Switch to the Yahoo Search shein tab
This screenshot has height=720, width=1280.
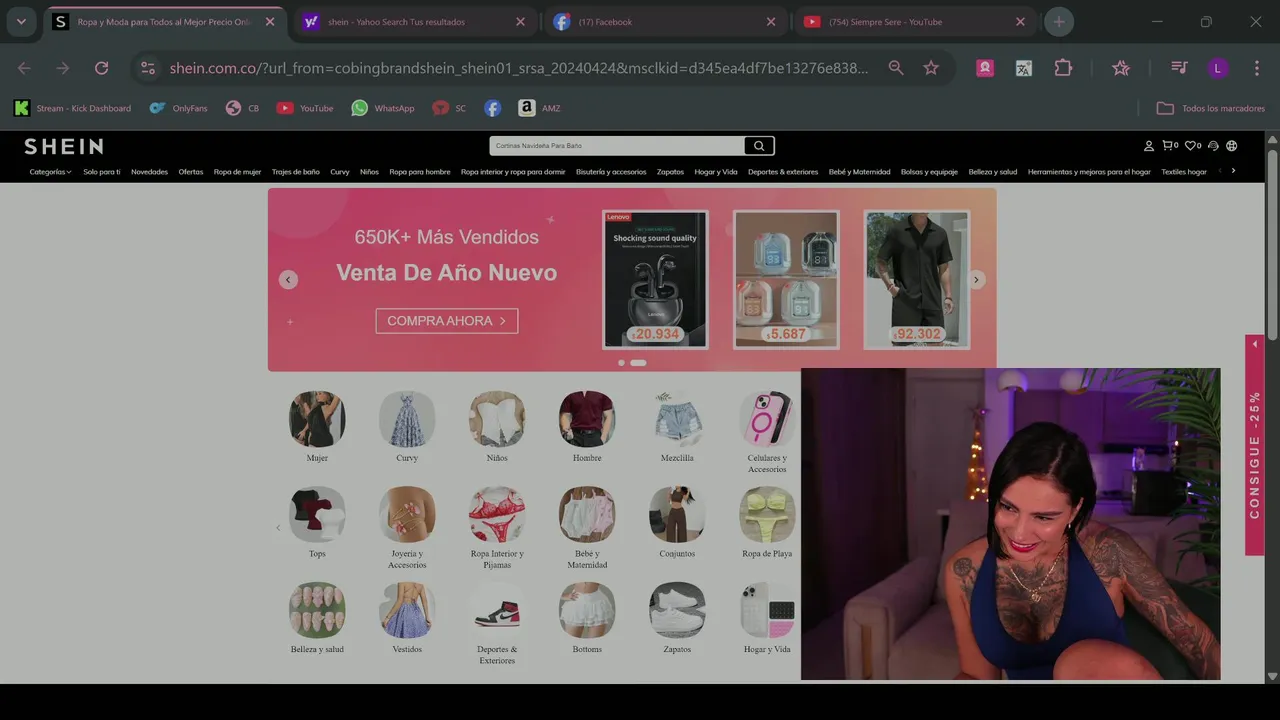415,22
